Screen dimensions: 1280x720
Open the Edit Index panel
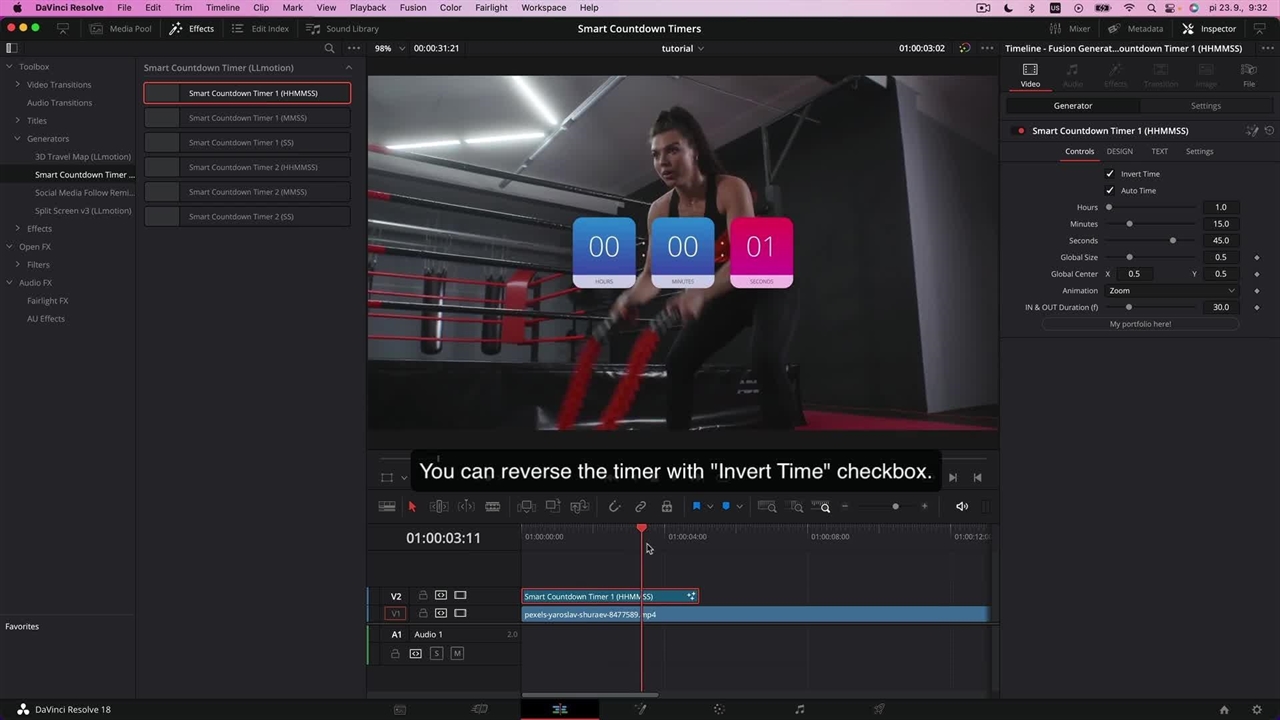pyautogui.click(x=260, y=29)
